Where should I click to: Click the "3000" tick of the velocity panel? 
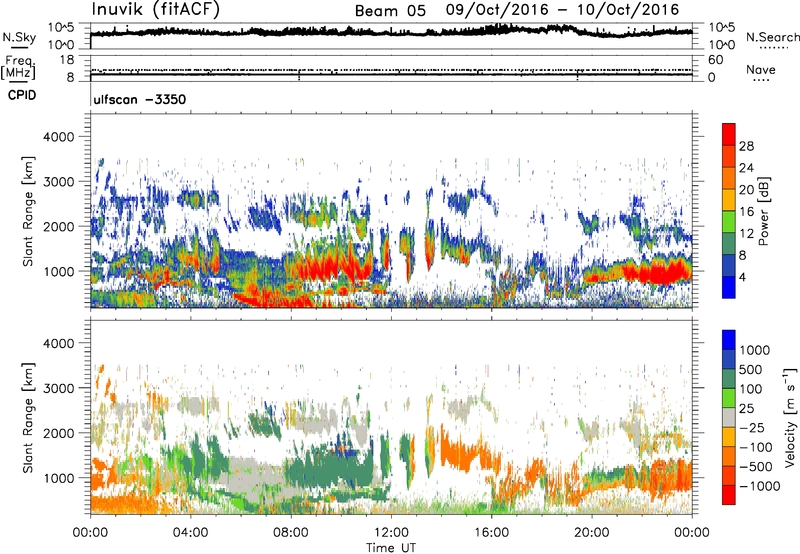(57, 388)
